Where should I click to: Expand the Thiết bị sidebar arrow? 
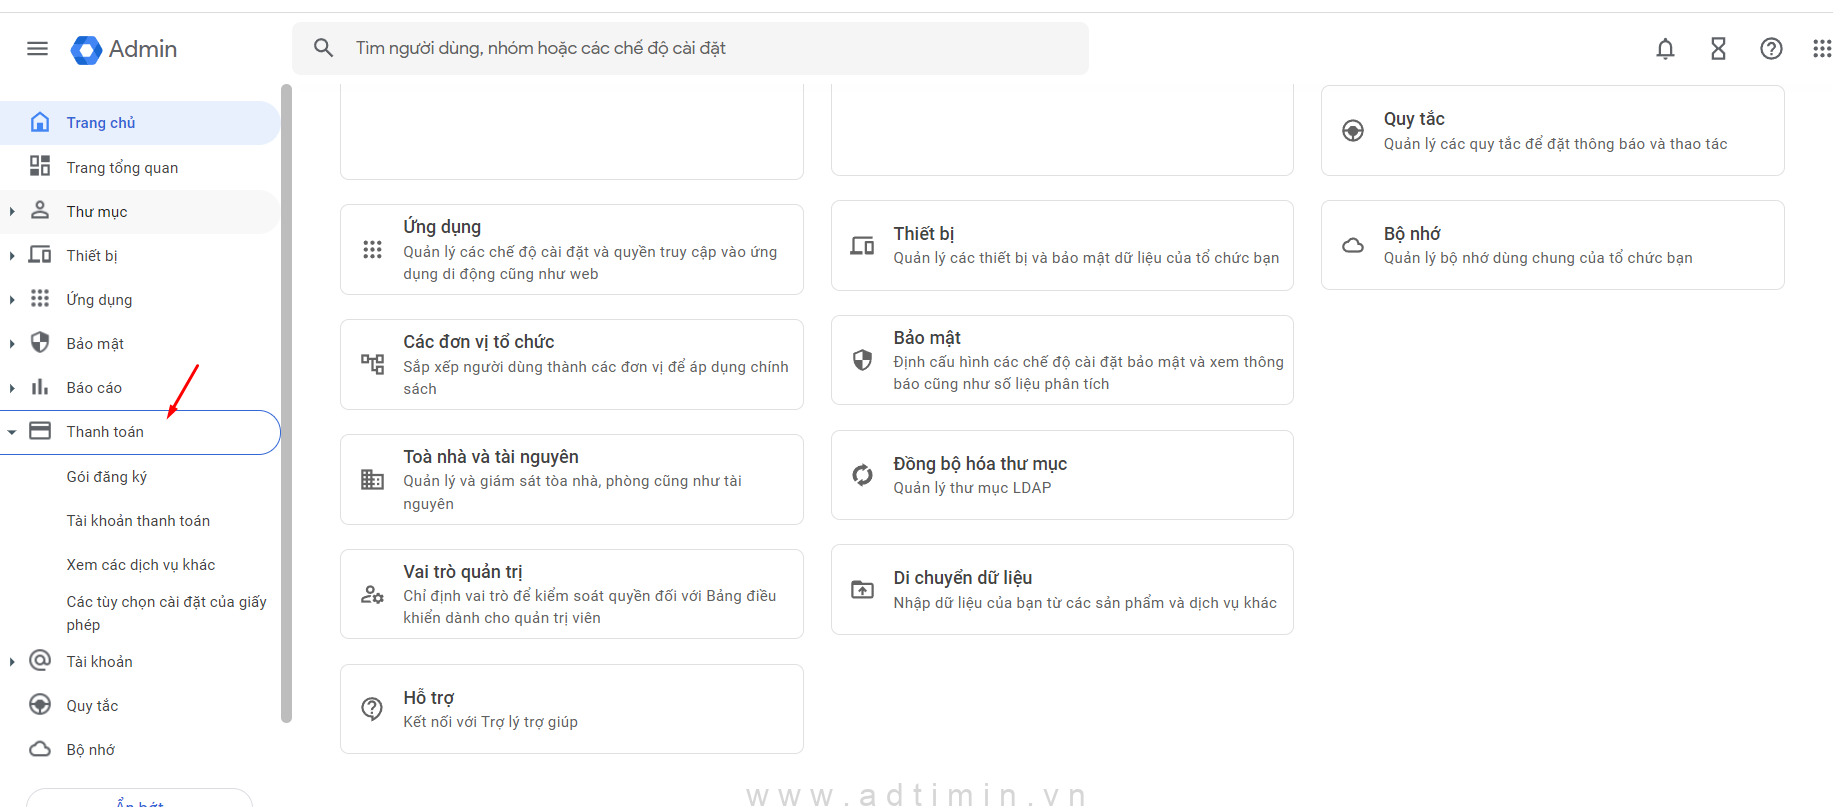pyautogui.click(x=12, y=255)
